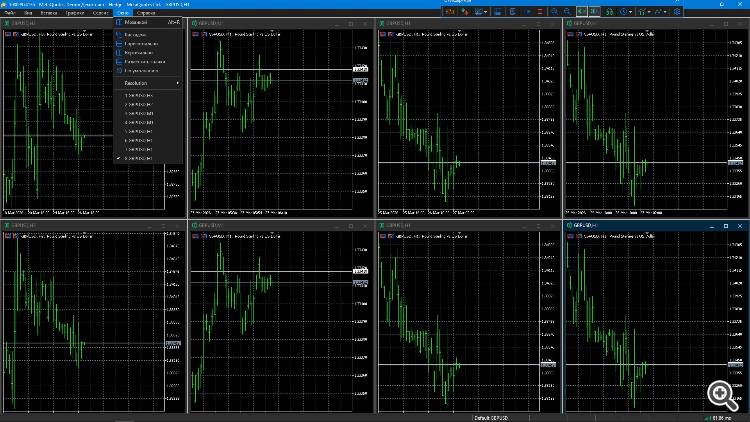The width and height of the screenshot is (750, 422).
Task: Toggle the first highlighted chart scroll button
Action: click(582, 12)
